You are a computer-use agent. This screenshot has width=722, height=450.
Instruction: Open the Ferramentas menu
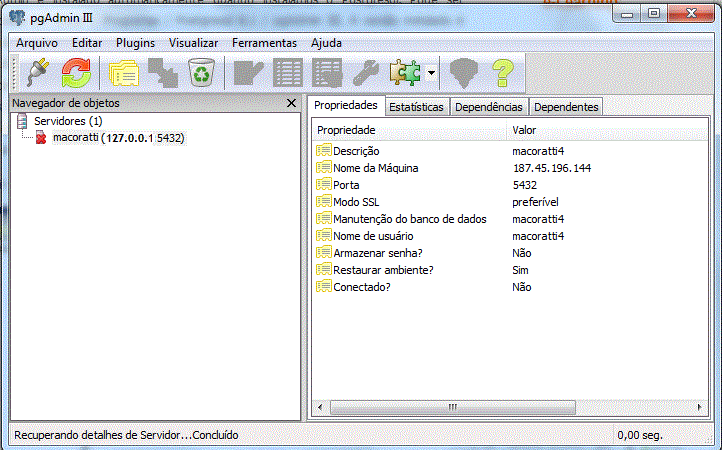click(x=264, y=43)
